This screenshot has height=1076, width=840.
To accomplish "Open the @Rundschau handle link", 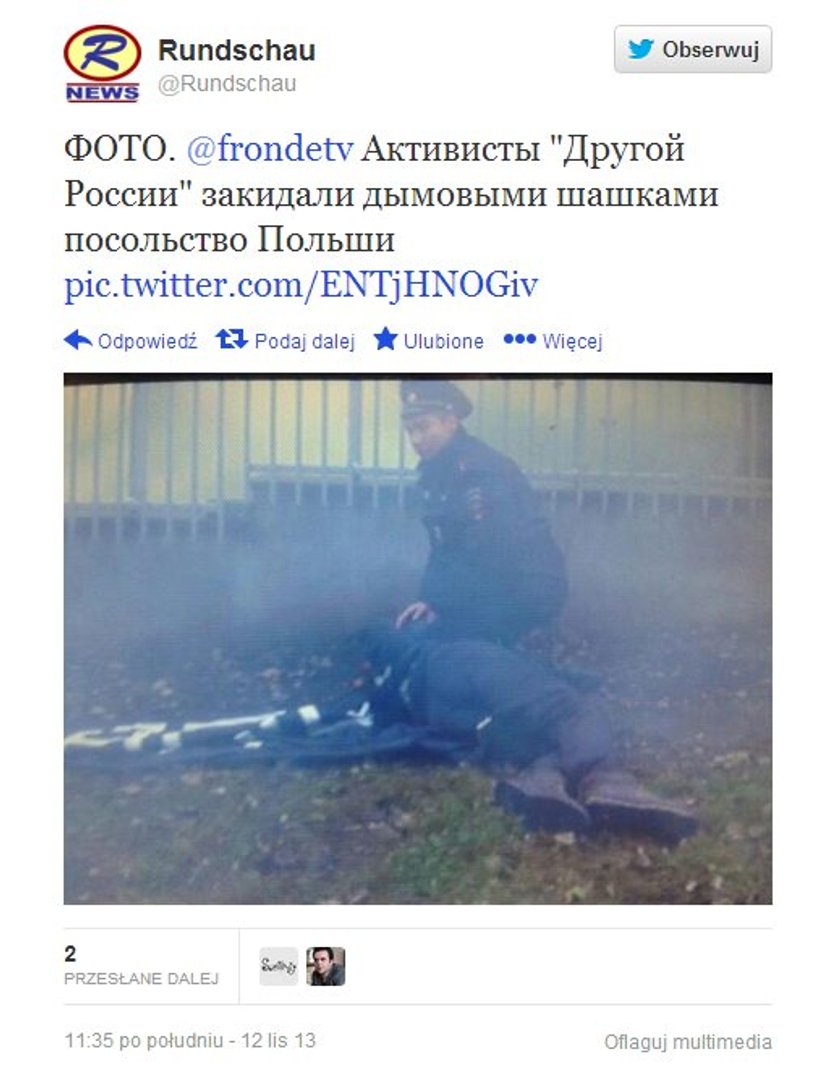I will point(227,84).
